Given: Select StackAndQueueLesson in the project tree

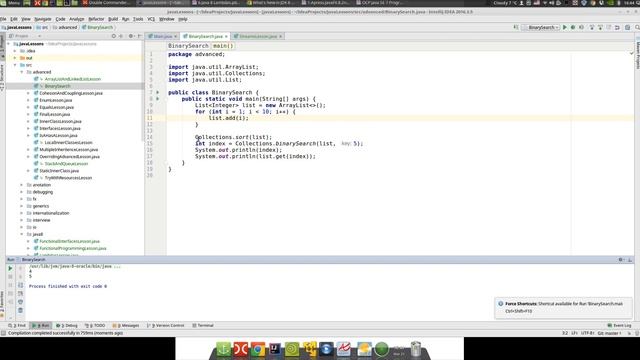Looking at the screenshot, I should [66, 164].
